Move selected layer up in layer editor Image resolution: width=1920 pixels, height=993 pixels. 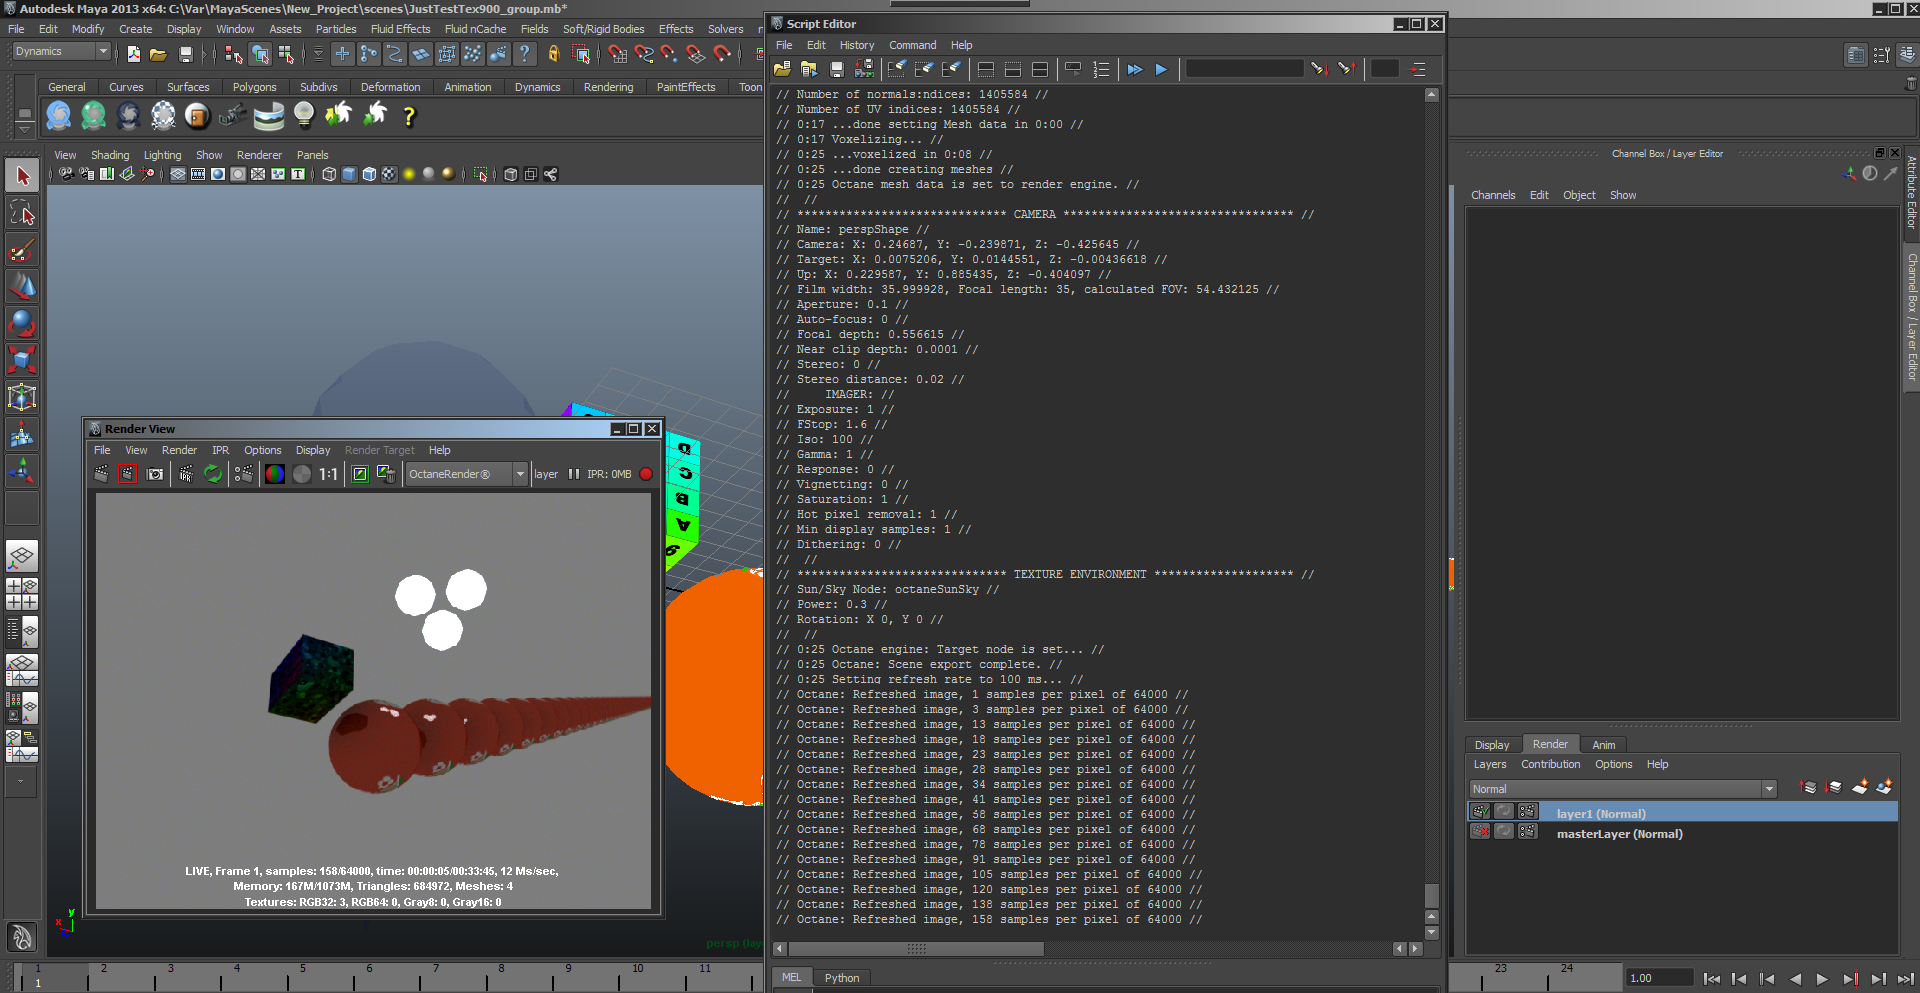1808,788
